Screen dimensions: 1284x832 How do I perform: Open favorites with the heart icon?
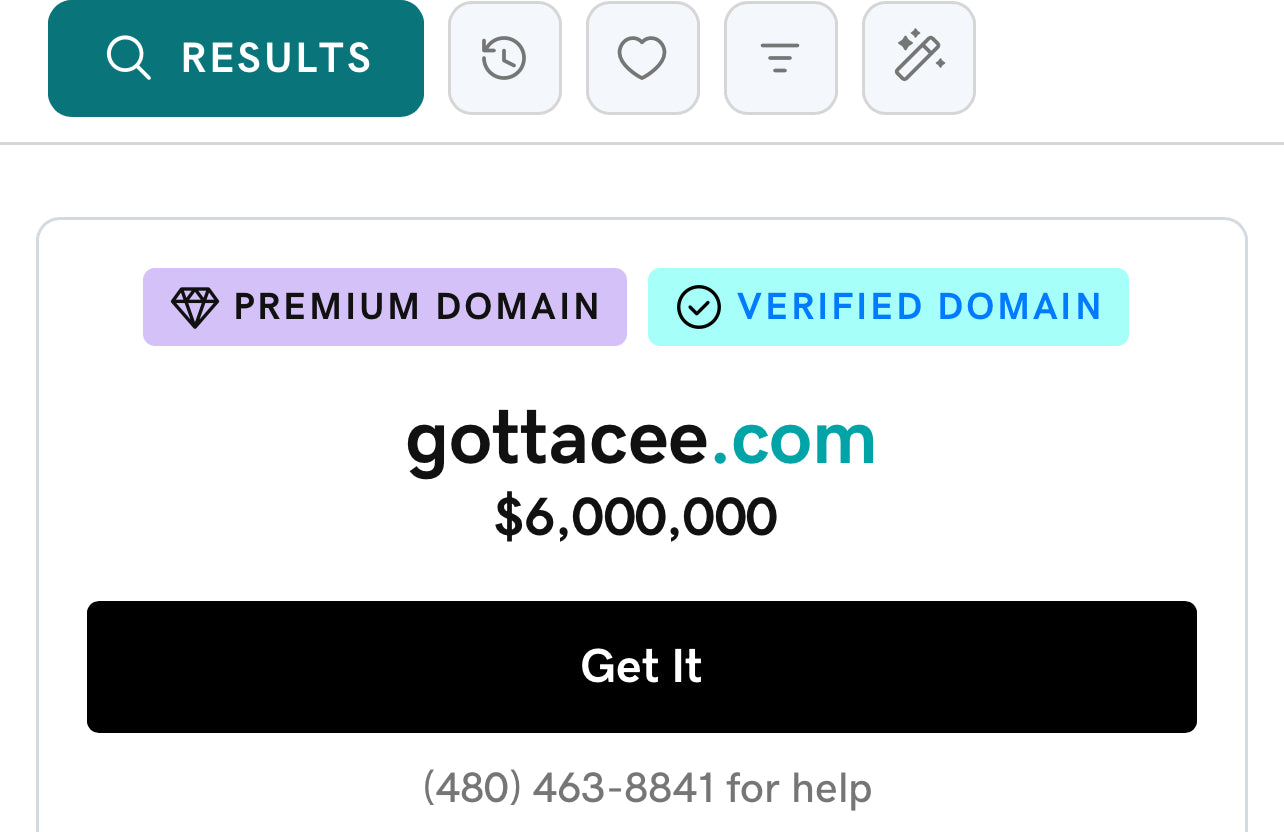(x=642, y=58)
